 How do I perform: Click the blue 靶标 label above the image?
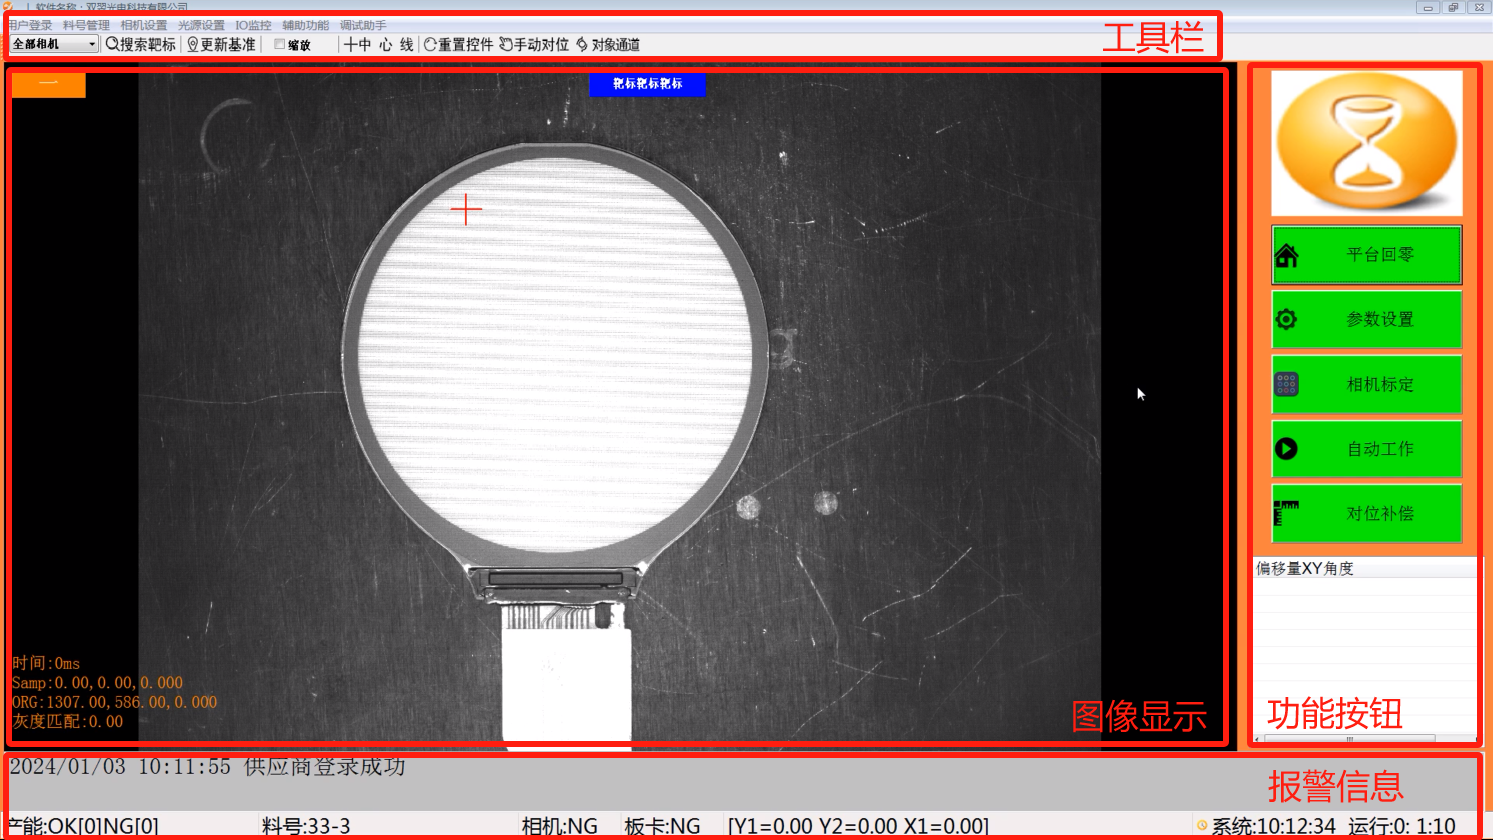[647, 84]
